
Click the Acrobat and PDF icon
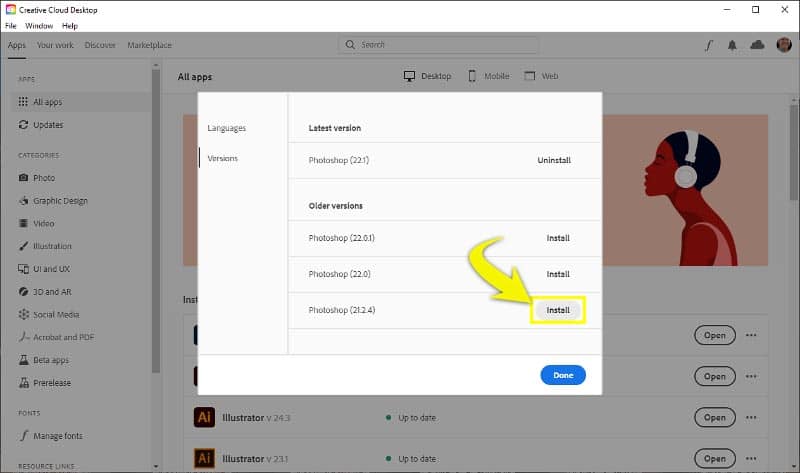(x=23, y=337)
